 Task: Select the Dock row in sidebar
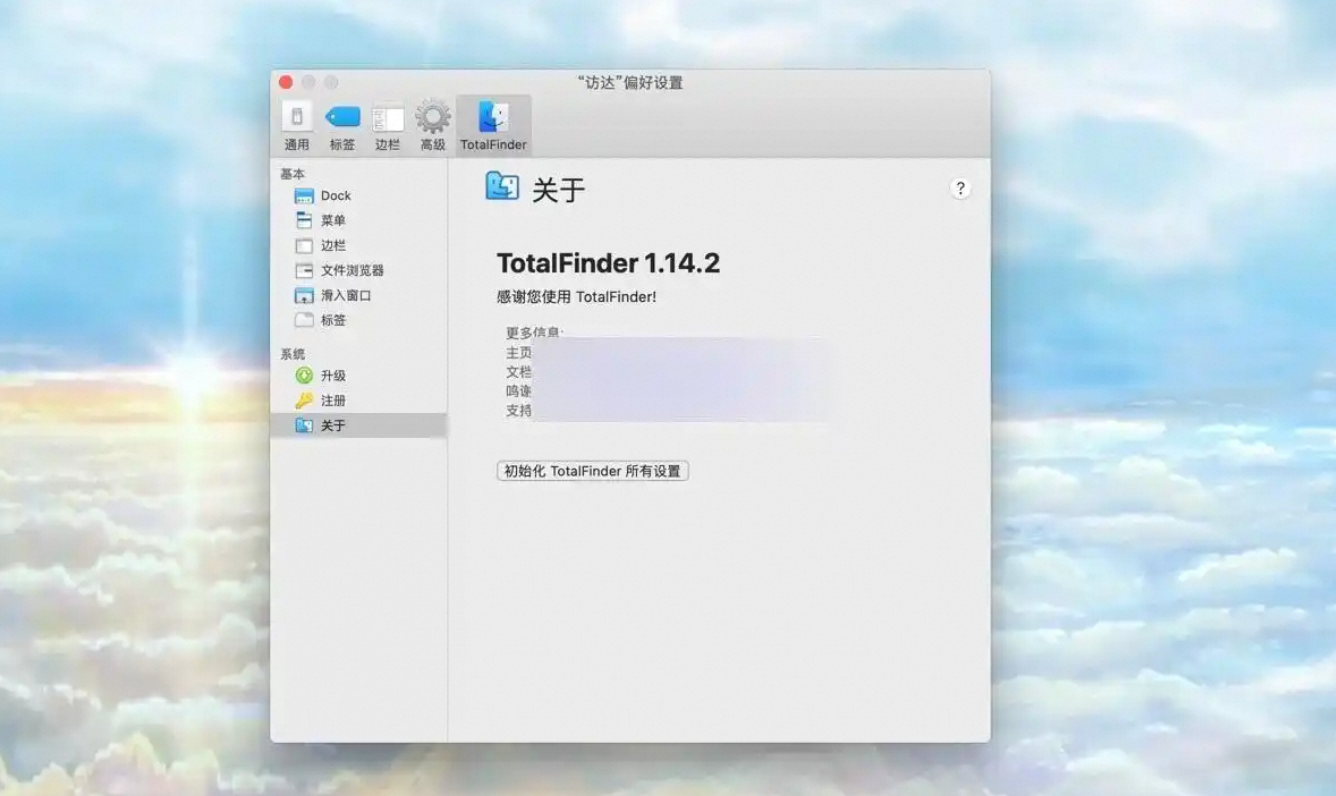pyautogui.click(x=359, y=196)
